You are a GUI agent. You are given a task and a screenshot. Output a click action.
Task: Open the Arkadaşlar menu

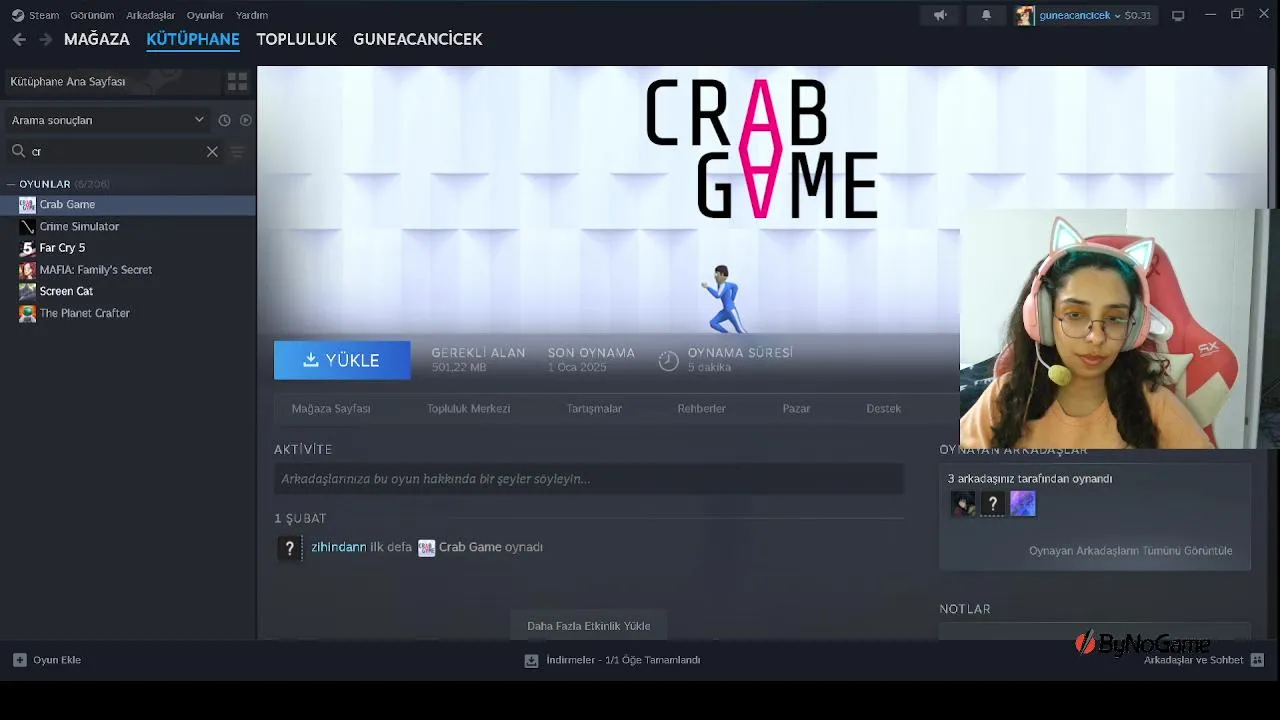click(x=151, y=15)
